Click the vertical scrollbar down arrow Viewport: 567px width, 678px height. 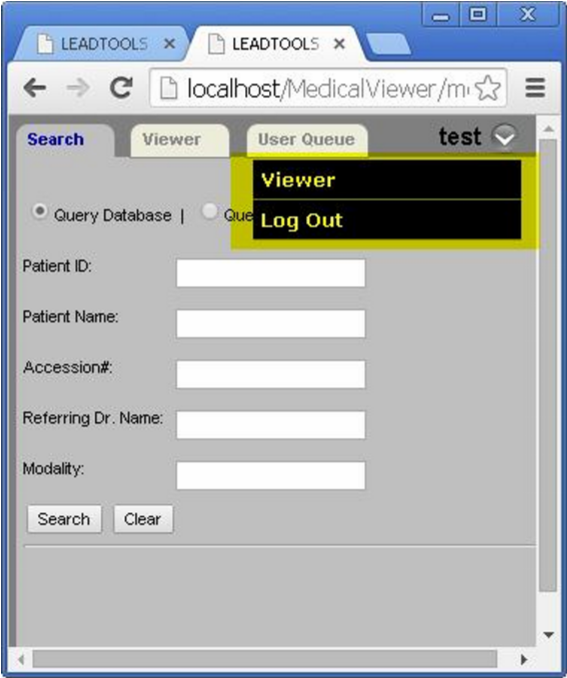[x=549, y=635]
